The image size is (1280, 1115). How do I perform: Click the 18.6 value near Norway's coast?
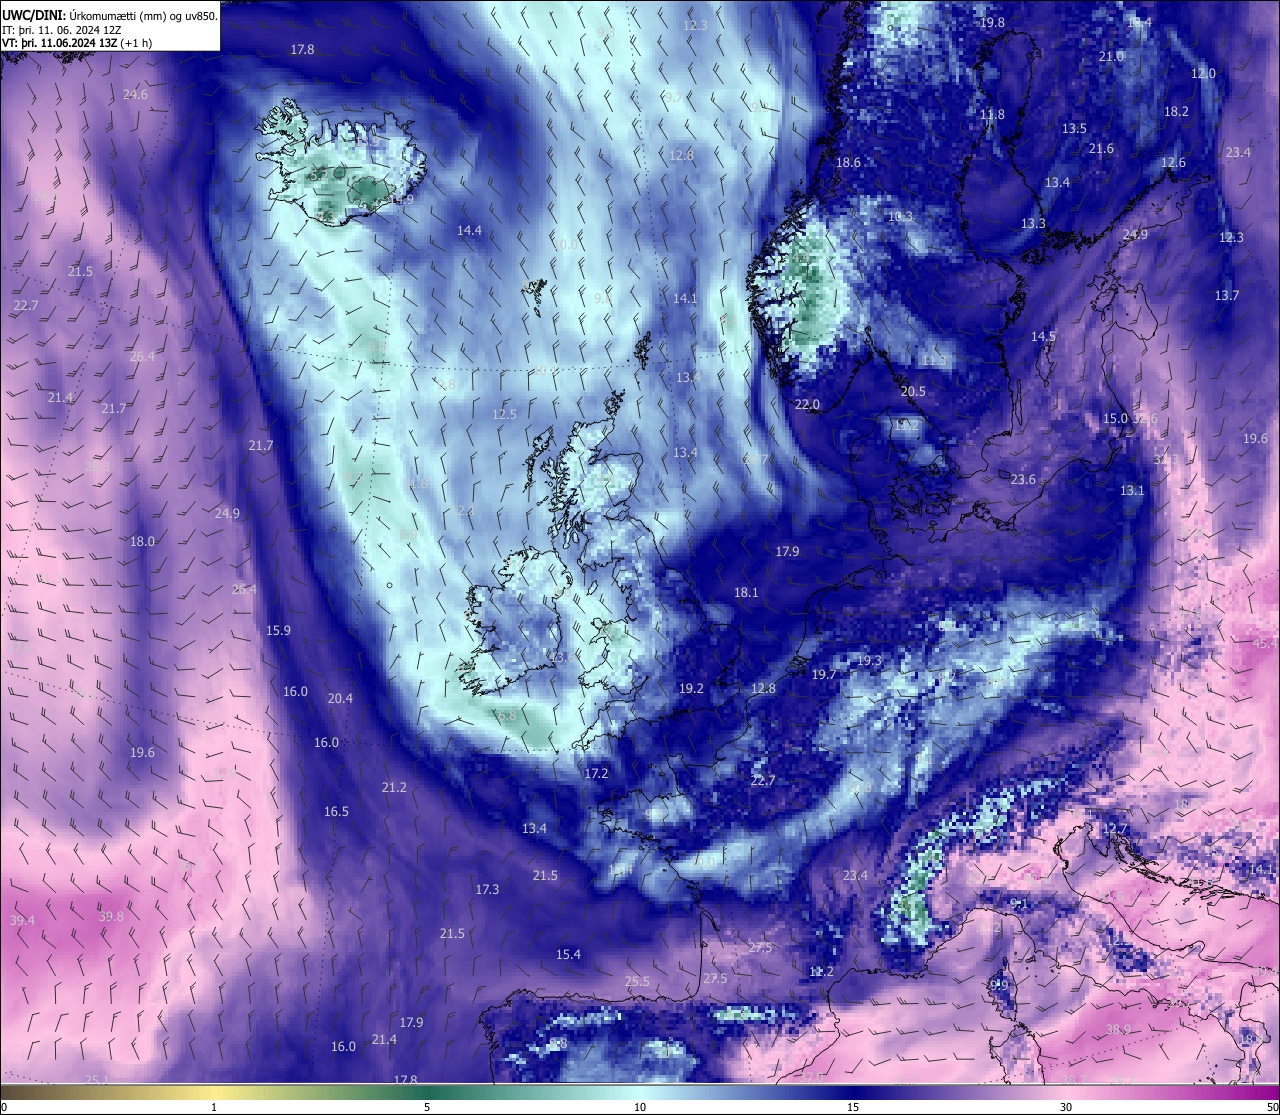tap(848, 162)
